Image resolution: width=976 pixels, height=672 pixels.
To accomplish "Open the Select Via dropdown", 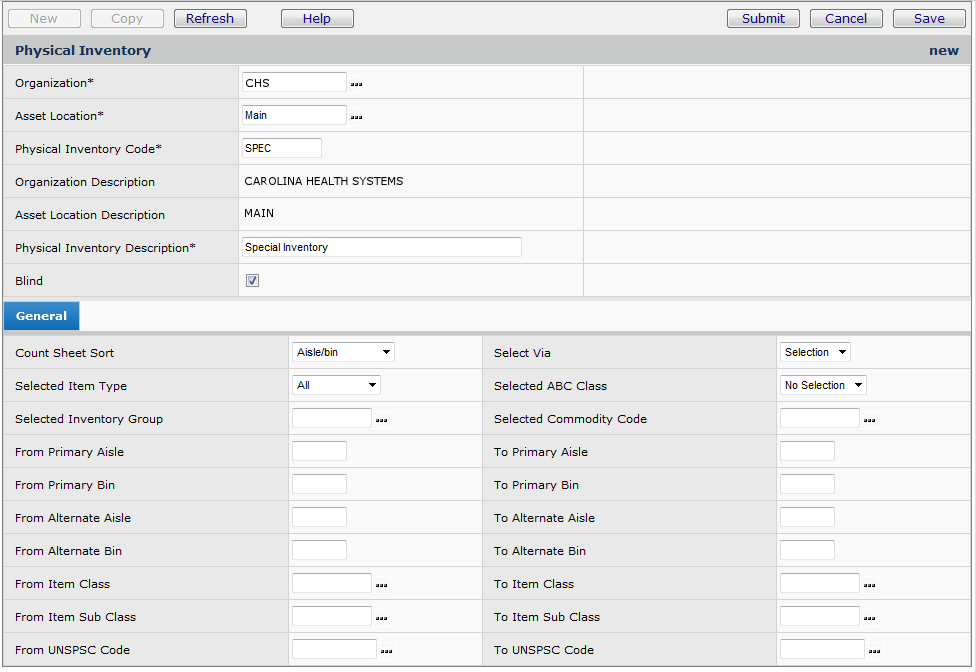I will [x=815, y=352].
